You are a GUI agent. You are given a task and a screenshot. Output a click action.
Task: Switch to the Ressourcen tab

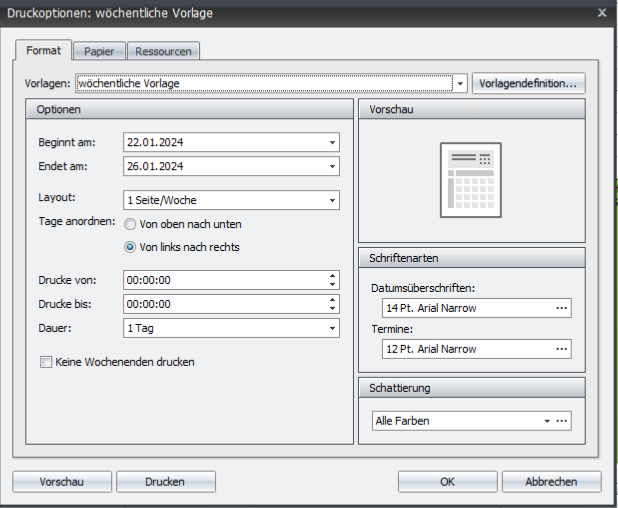pyautogui.click(x=164, y=51)
